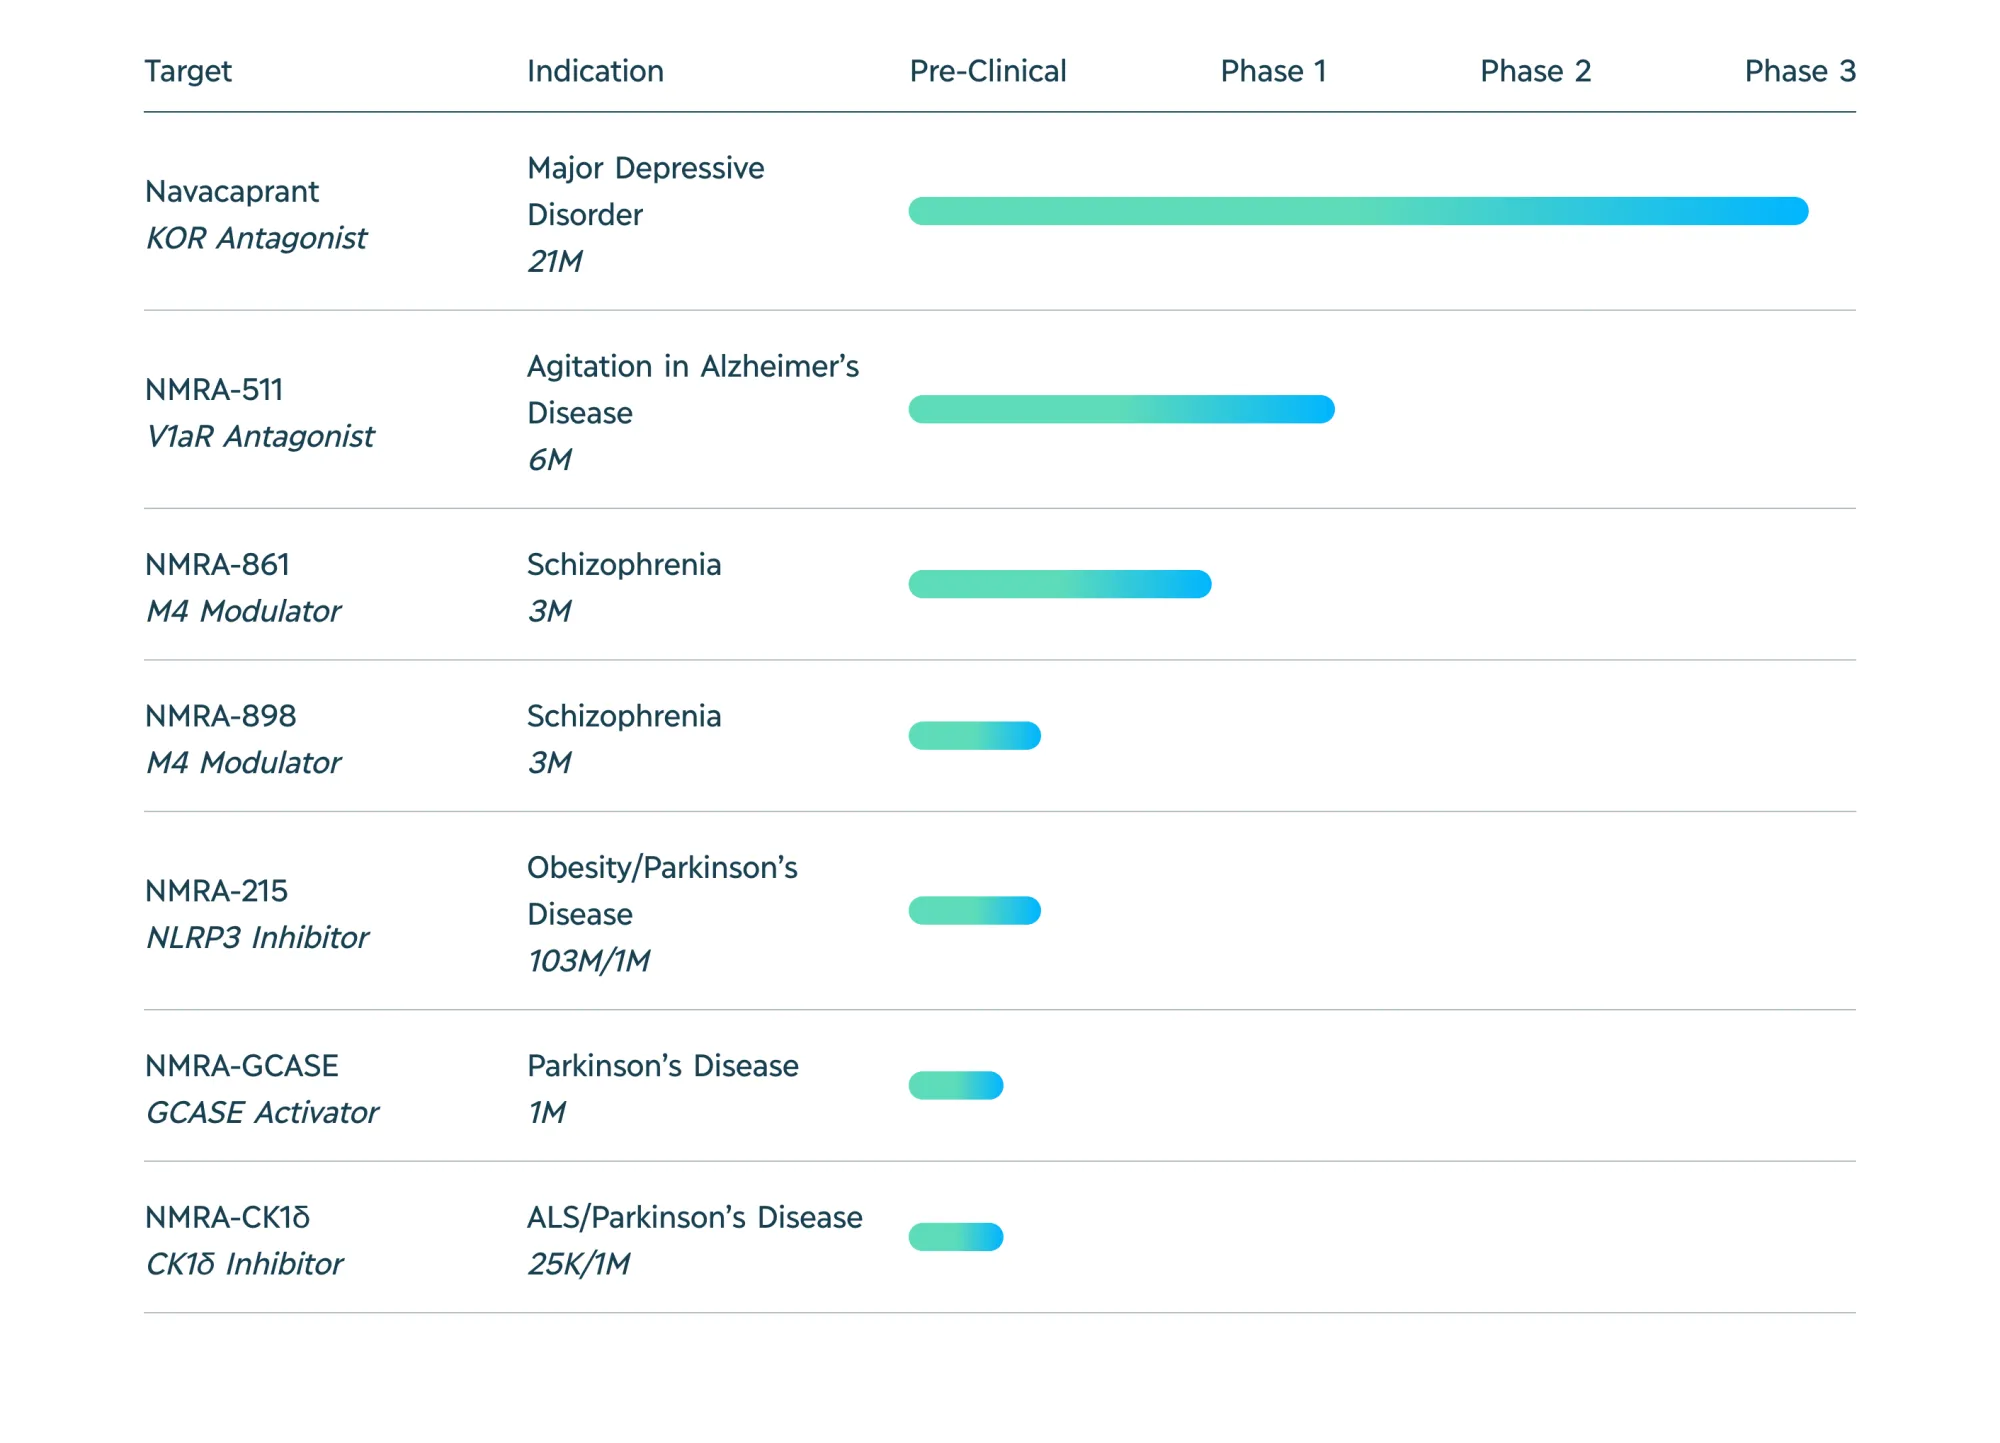Click the NMRA-861 target label
Viewport: 2000px width, 1443px height.
point(217,564)
